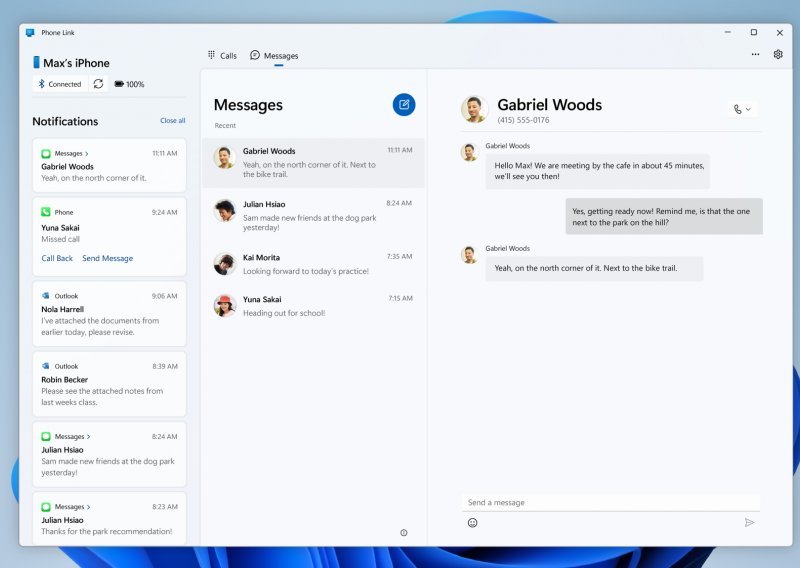Screen dimensions: 800x568
Task: Open Robin Becker Outlook notification card
Action: (109, 384)
